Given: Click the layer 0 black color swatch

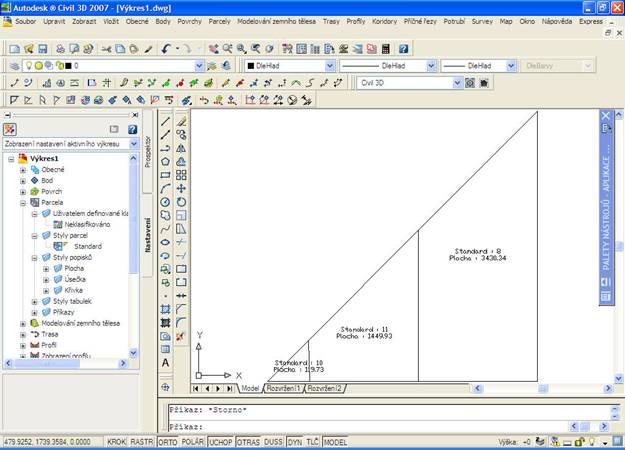Looking at the screenshot, I should [68, 66].
